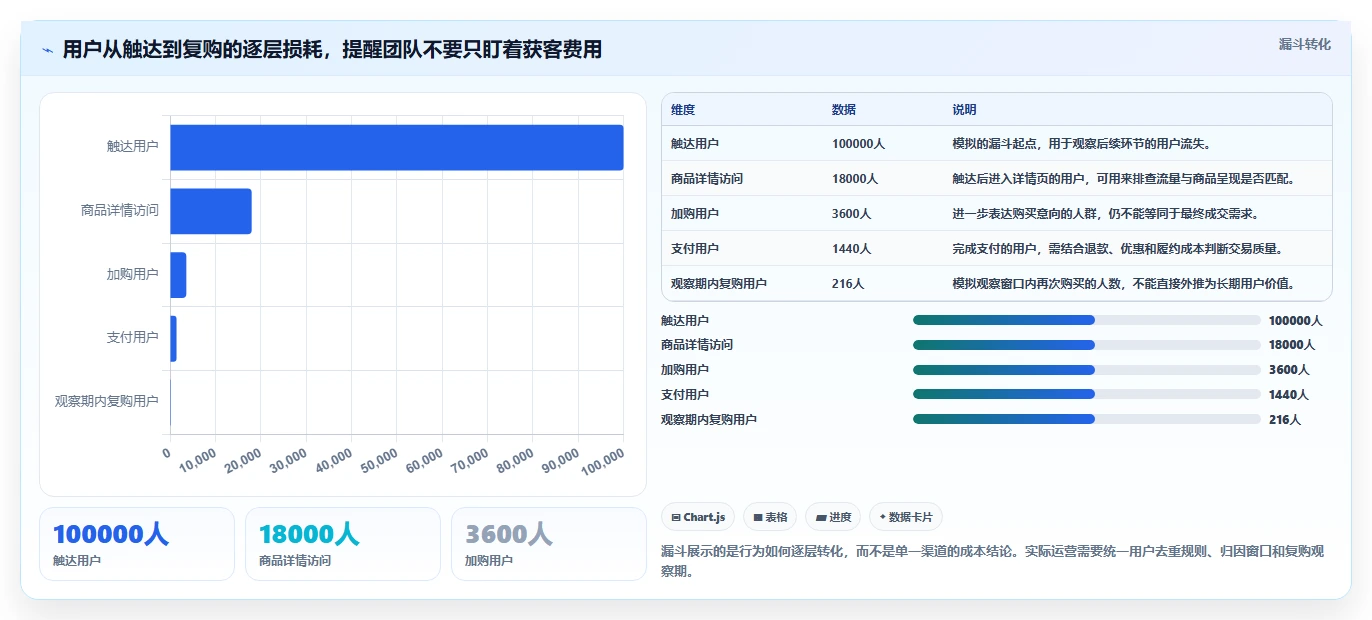Click 支付用户 in the table's first column

(x=695, y=249)
